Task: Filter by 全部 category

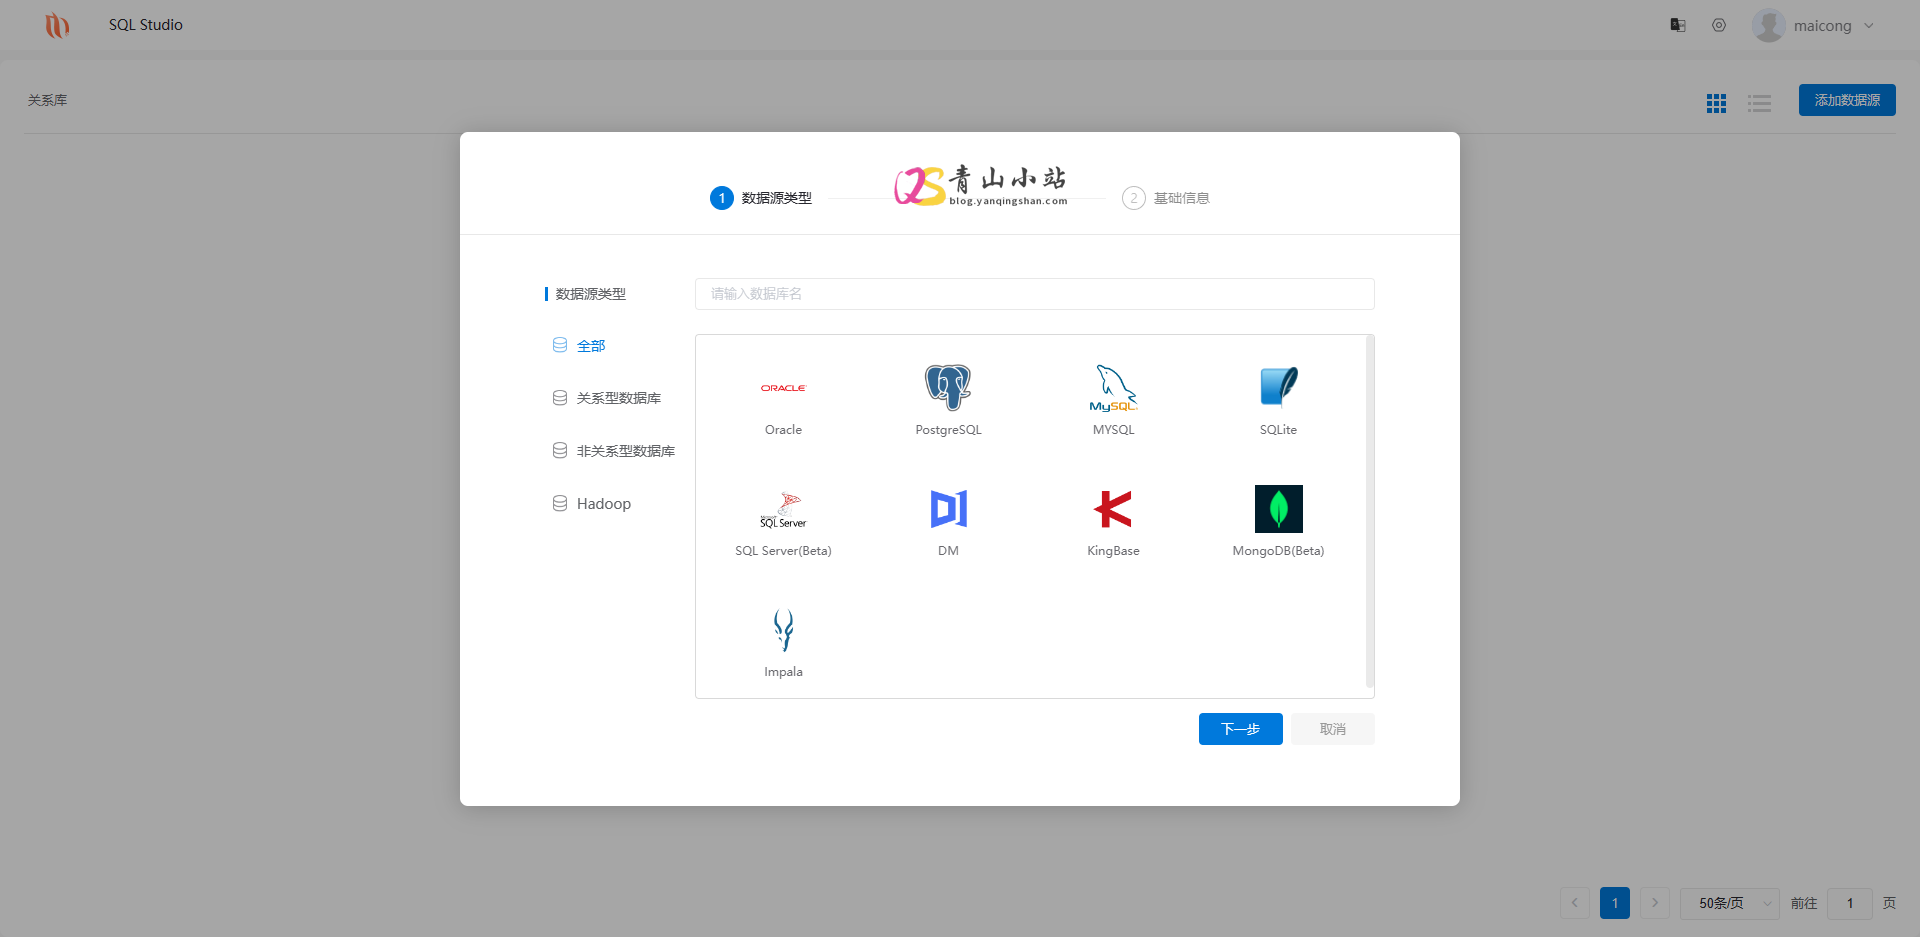Action: [591, 346]
